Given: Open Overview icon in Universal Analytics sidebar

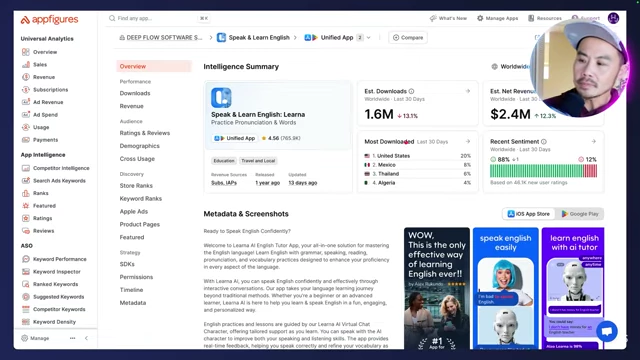Looking at the screenshot, I should tap(26, 52).
